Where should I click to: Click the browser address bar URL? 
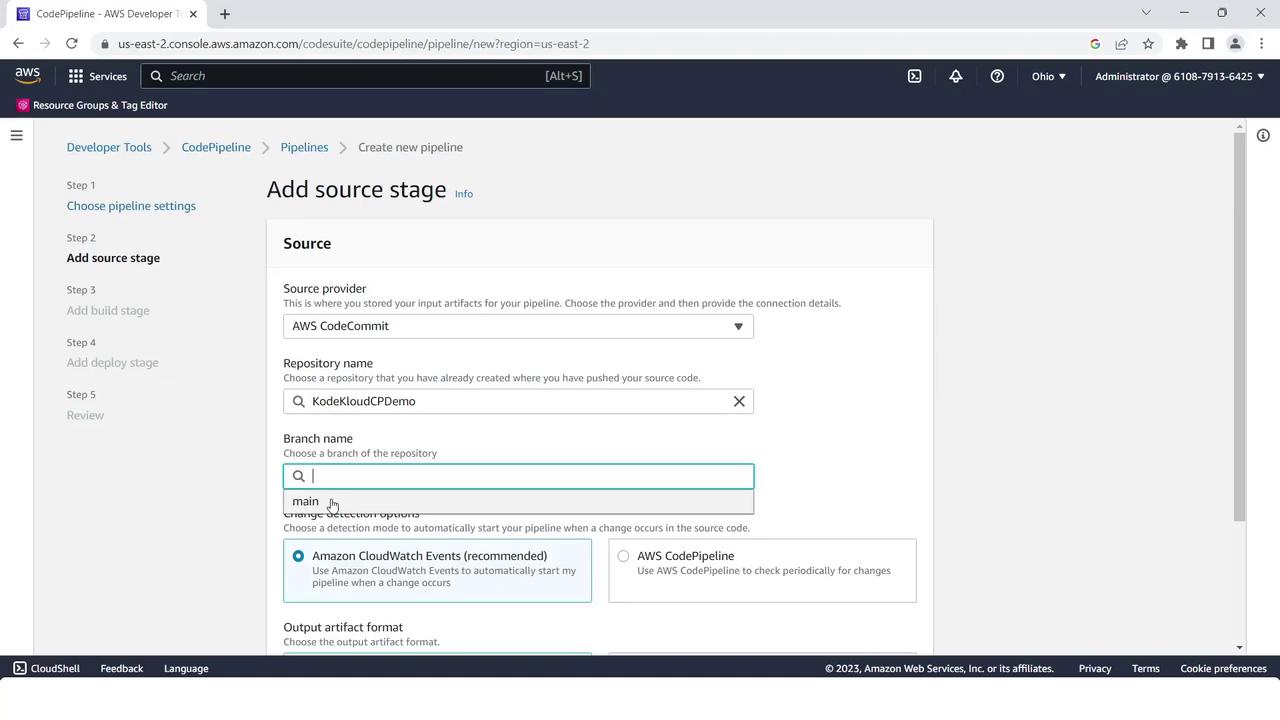pyautogui.click(x=353, y=44)
